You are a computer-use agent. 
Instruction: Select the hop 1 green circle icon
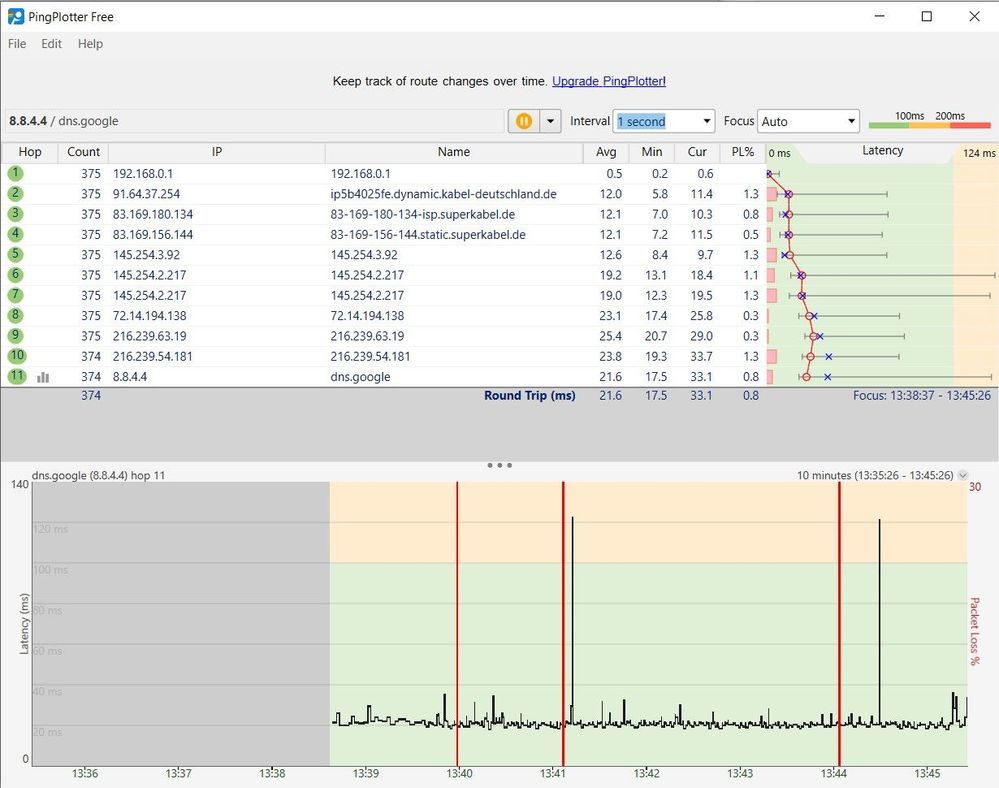(x=16, y=173)
